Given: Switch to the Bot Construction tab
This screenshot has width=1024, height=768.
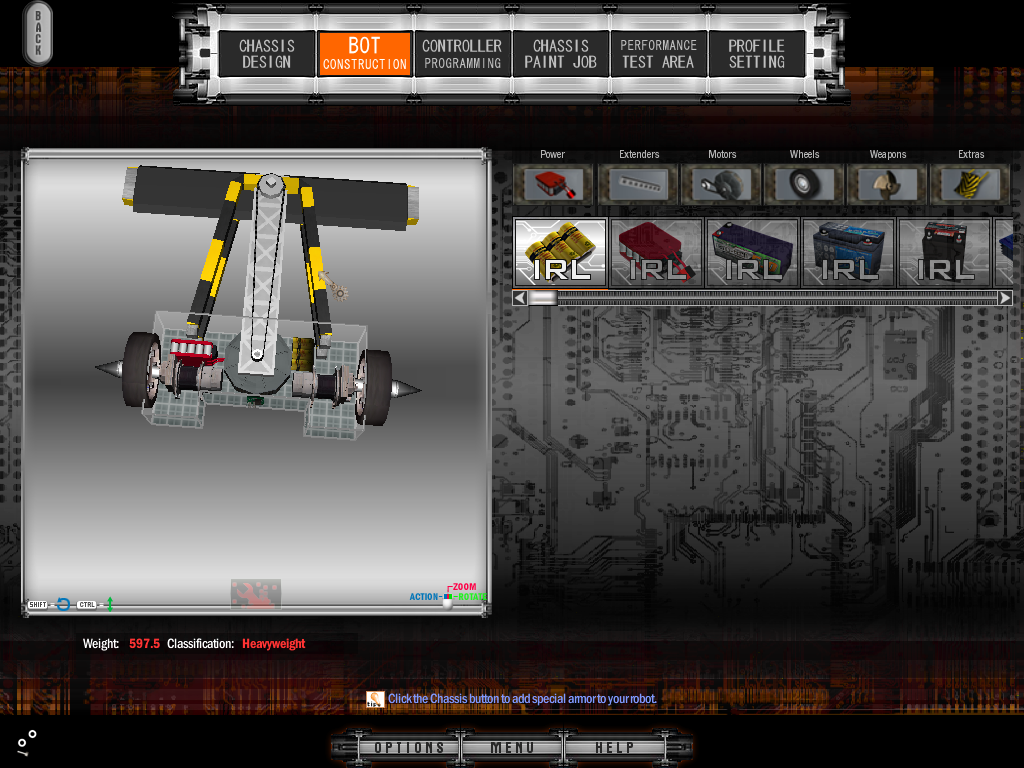Looking at the screenshot, I should [x=364, y=54].
